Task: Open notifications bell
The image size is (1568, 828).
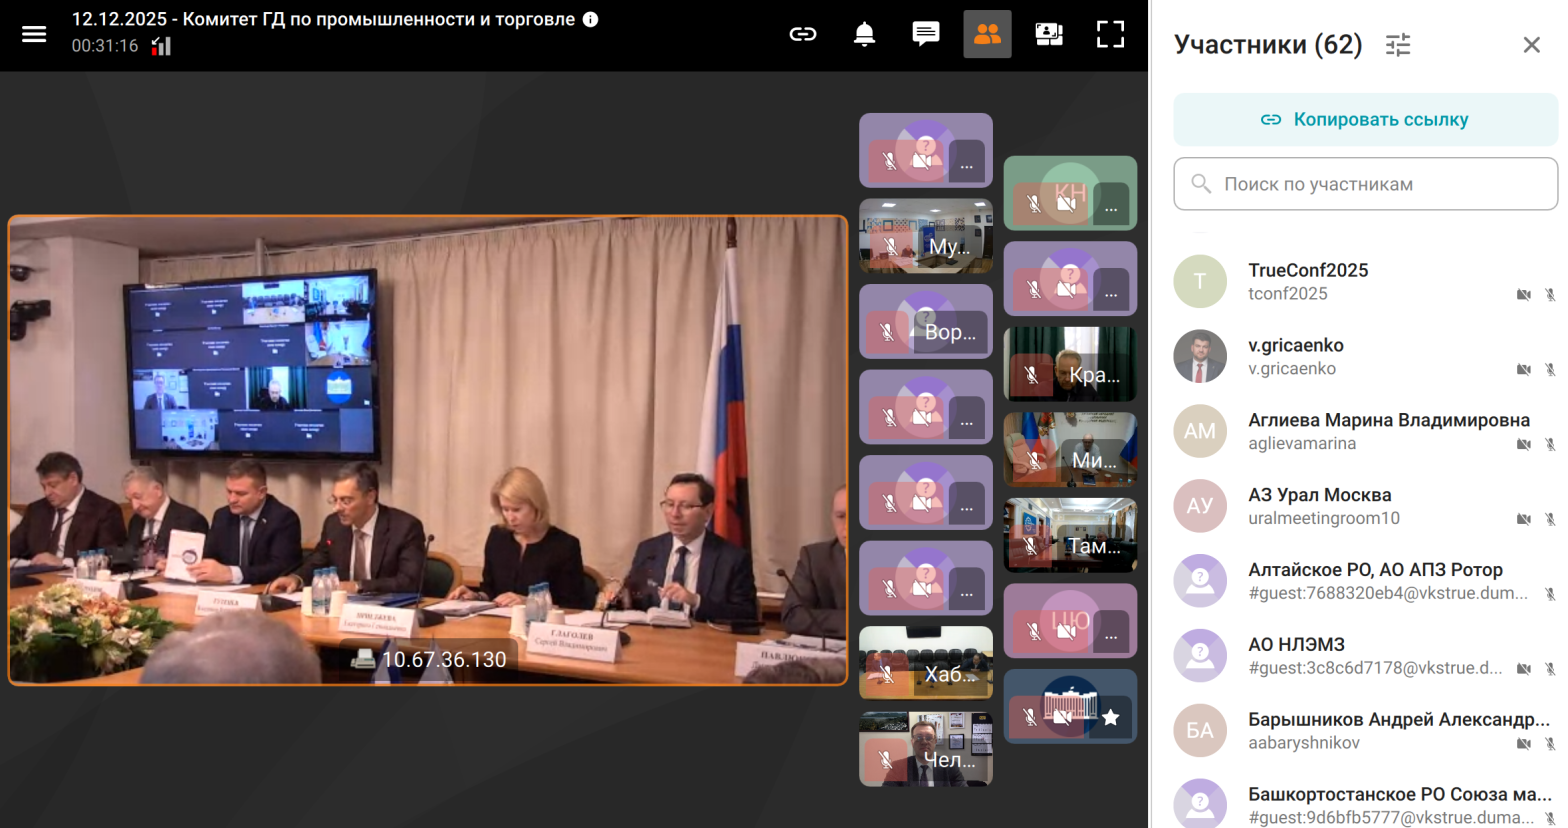Action: (x=864, y=34)
